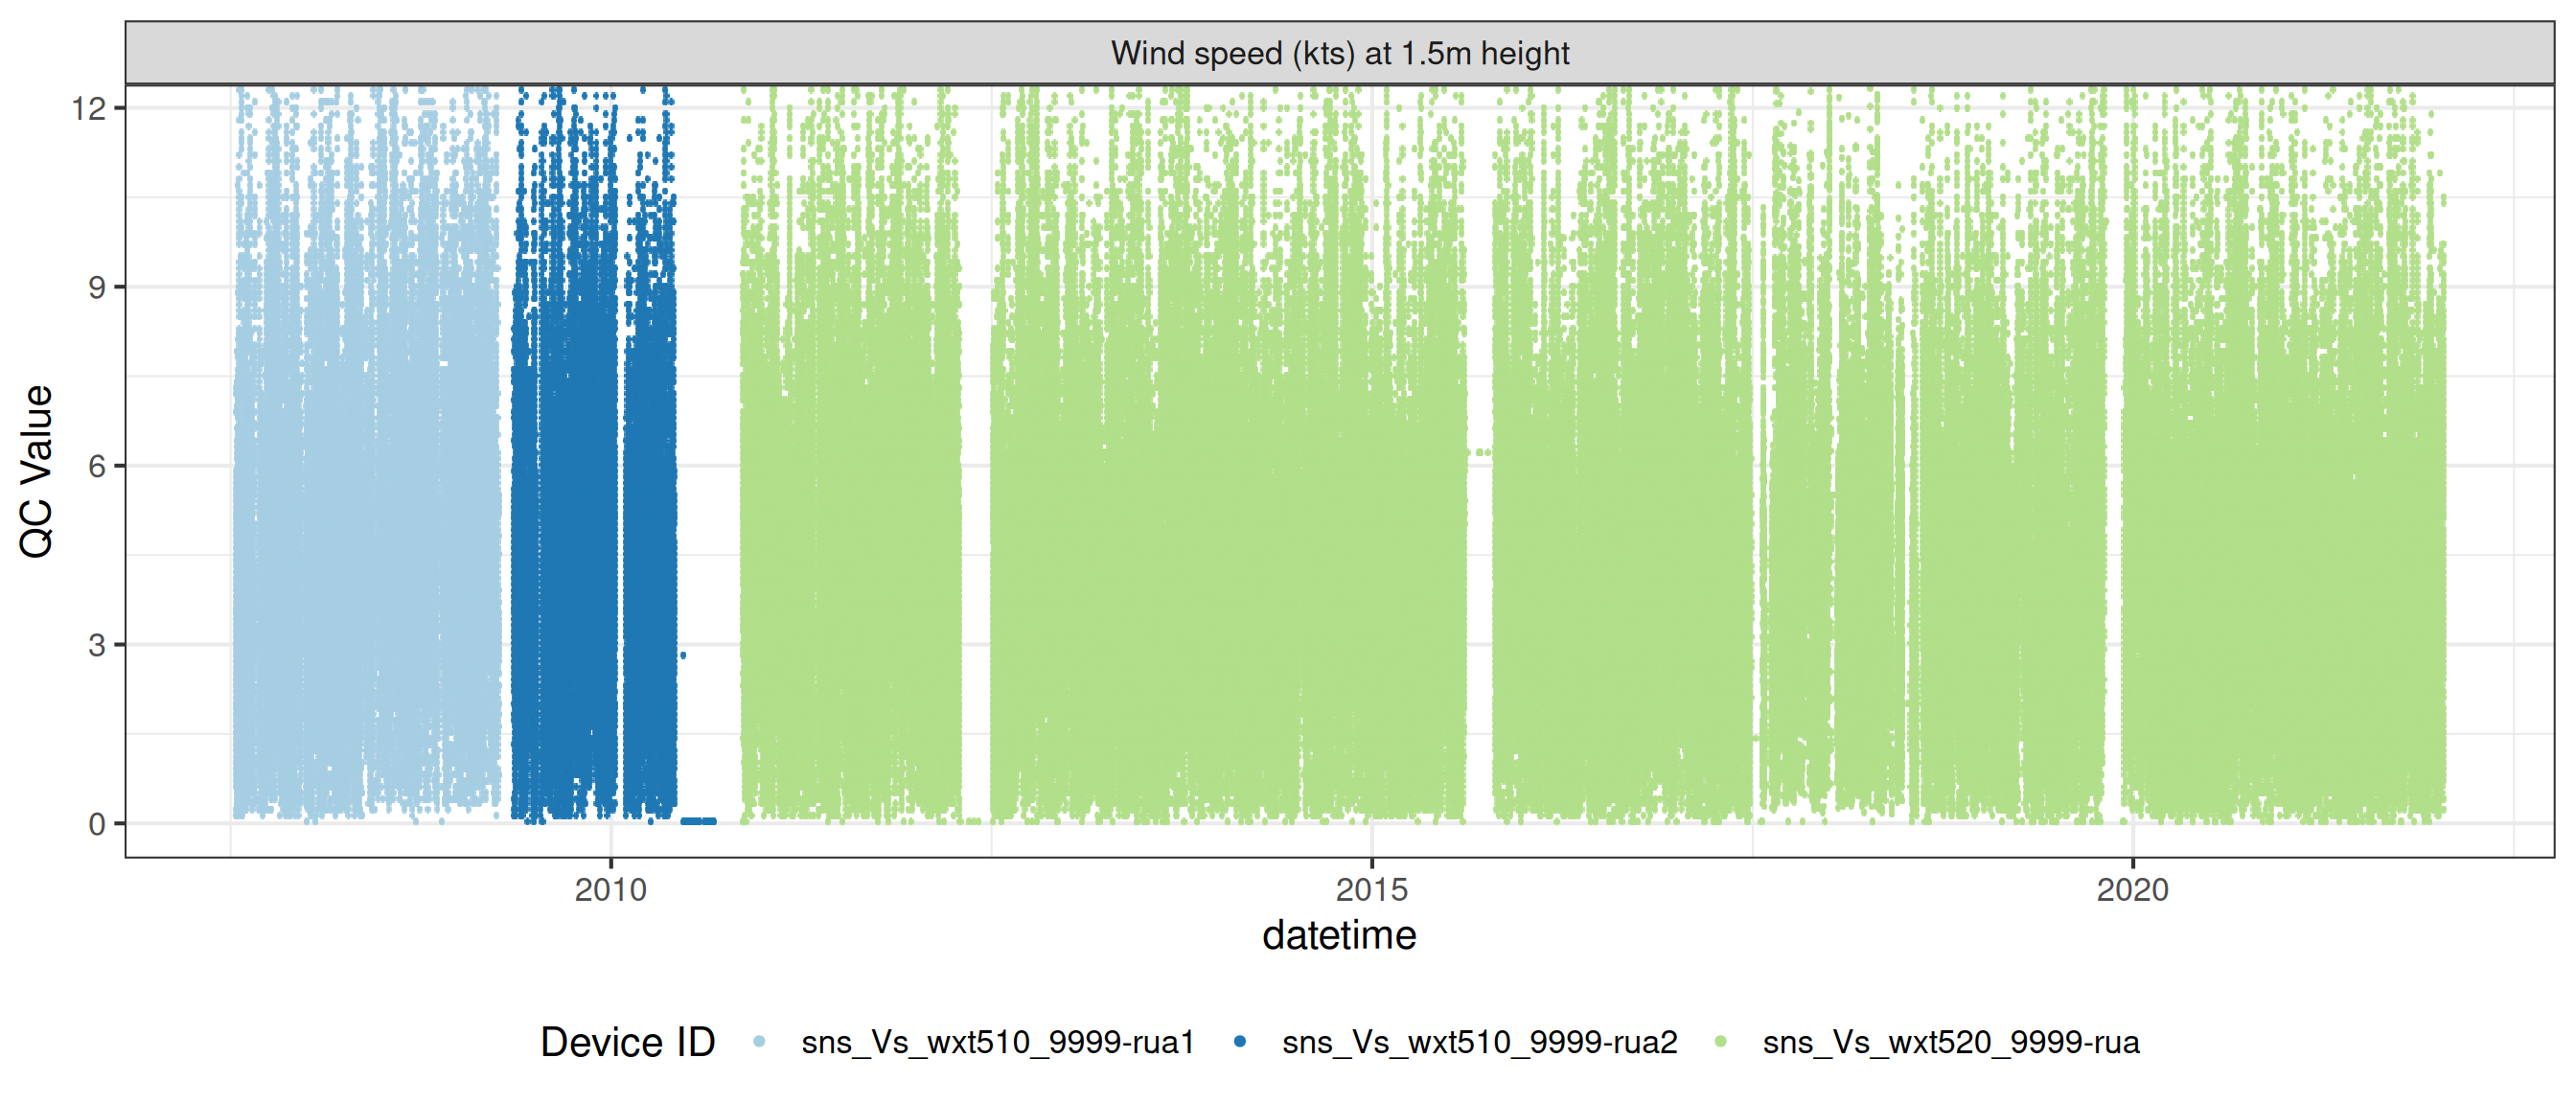Click the green wxt520 rua legend dot
Screen dimensions: 2576x1104
coord(1720,1042)
